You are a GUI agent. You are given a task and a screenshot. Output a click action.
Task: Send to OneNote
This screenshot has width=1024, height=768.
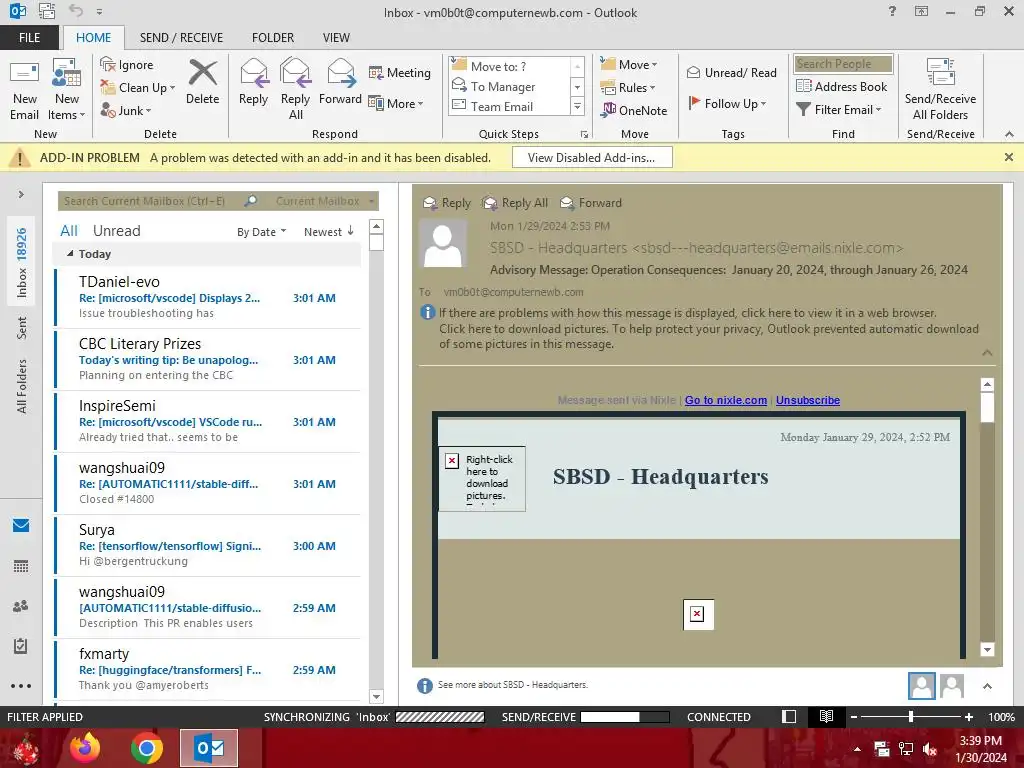(634, 110)
